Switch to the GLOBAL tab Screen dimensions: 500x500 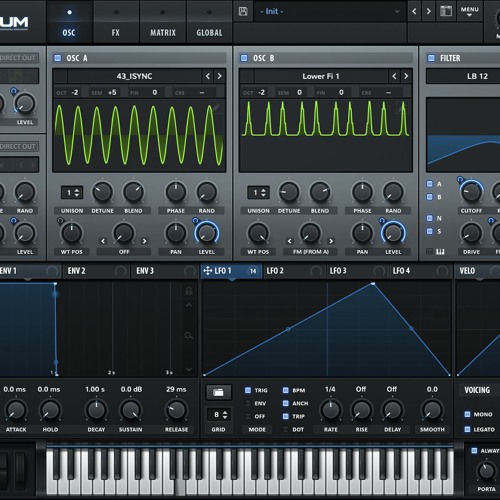[209, 22]
